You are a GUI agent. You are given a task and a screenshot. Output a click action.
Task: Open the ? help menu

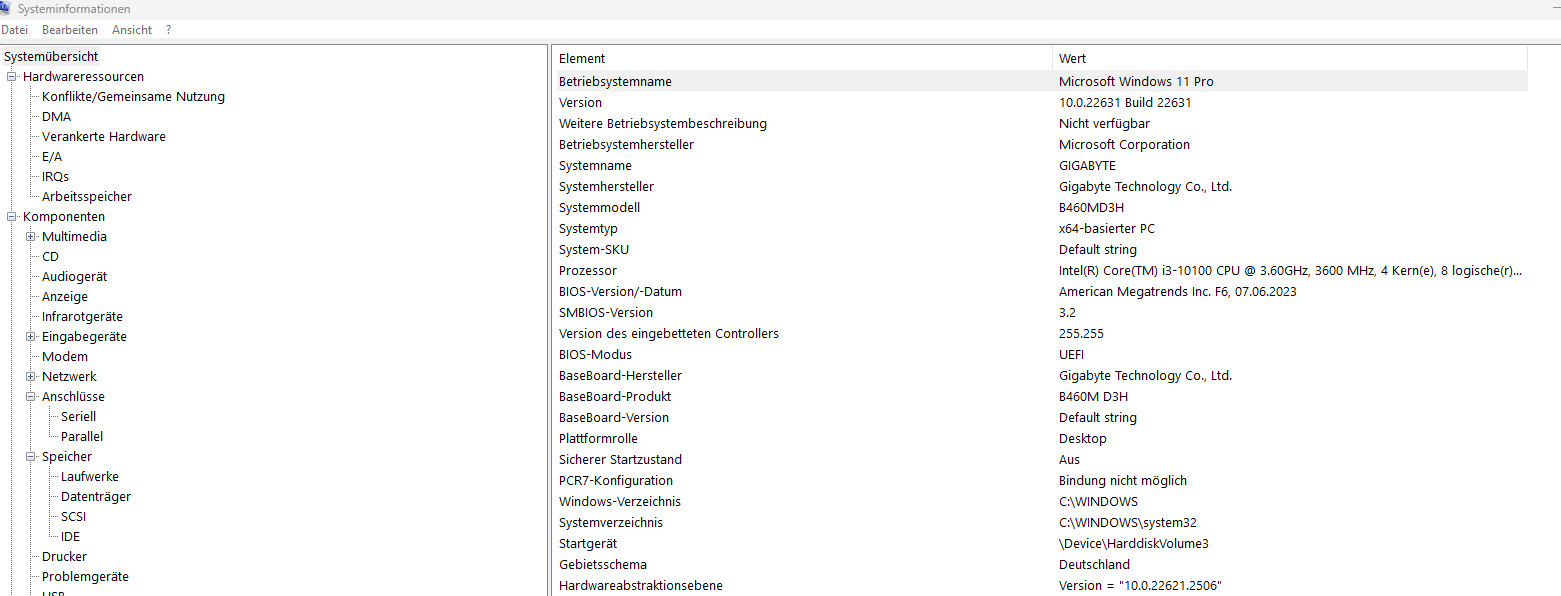169,30
